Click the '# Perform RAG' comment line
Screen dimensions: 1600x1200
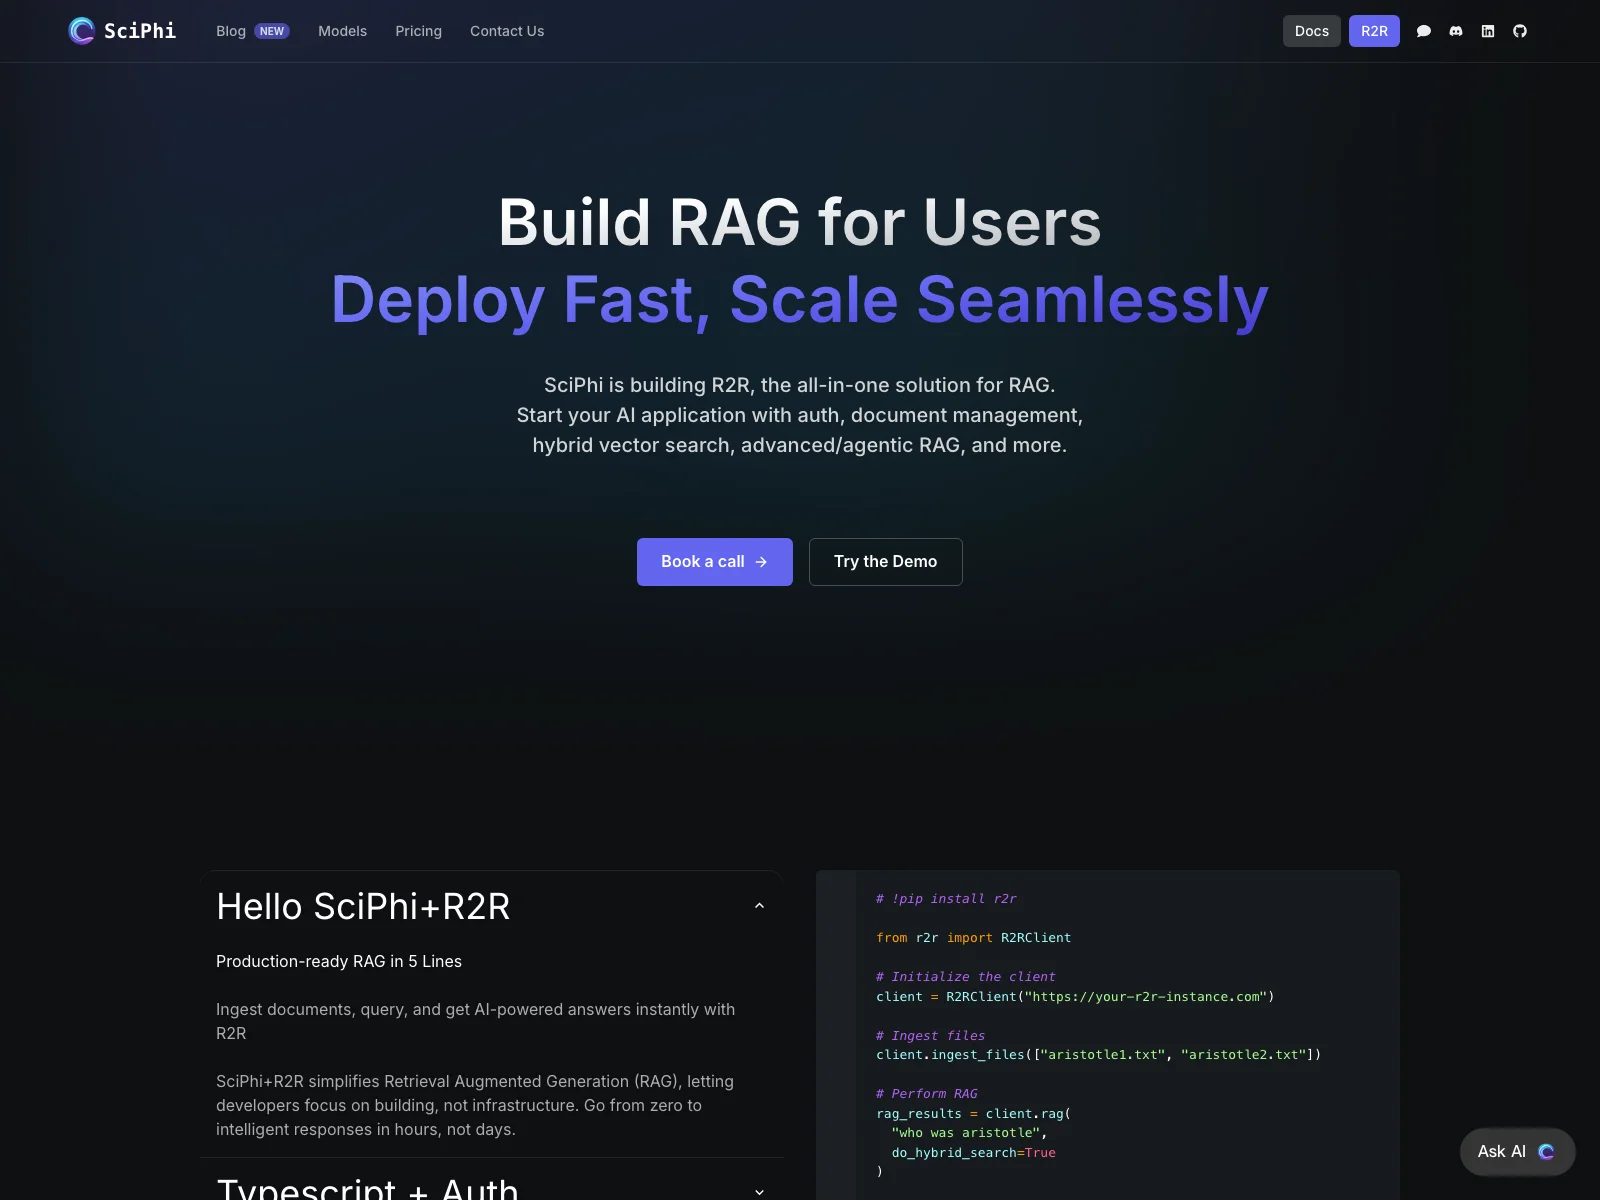[927, 1094]
